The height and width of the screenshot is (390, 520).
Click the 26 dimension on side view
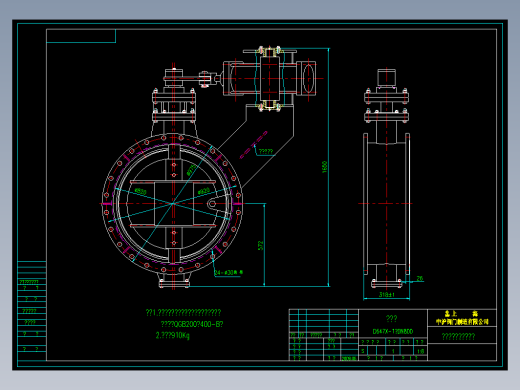pyautogui.click(x=420, y=278)
